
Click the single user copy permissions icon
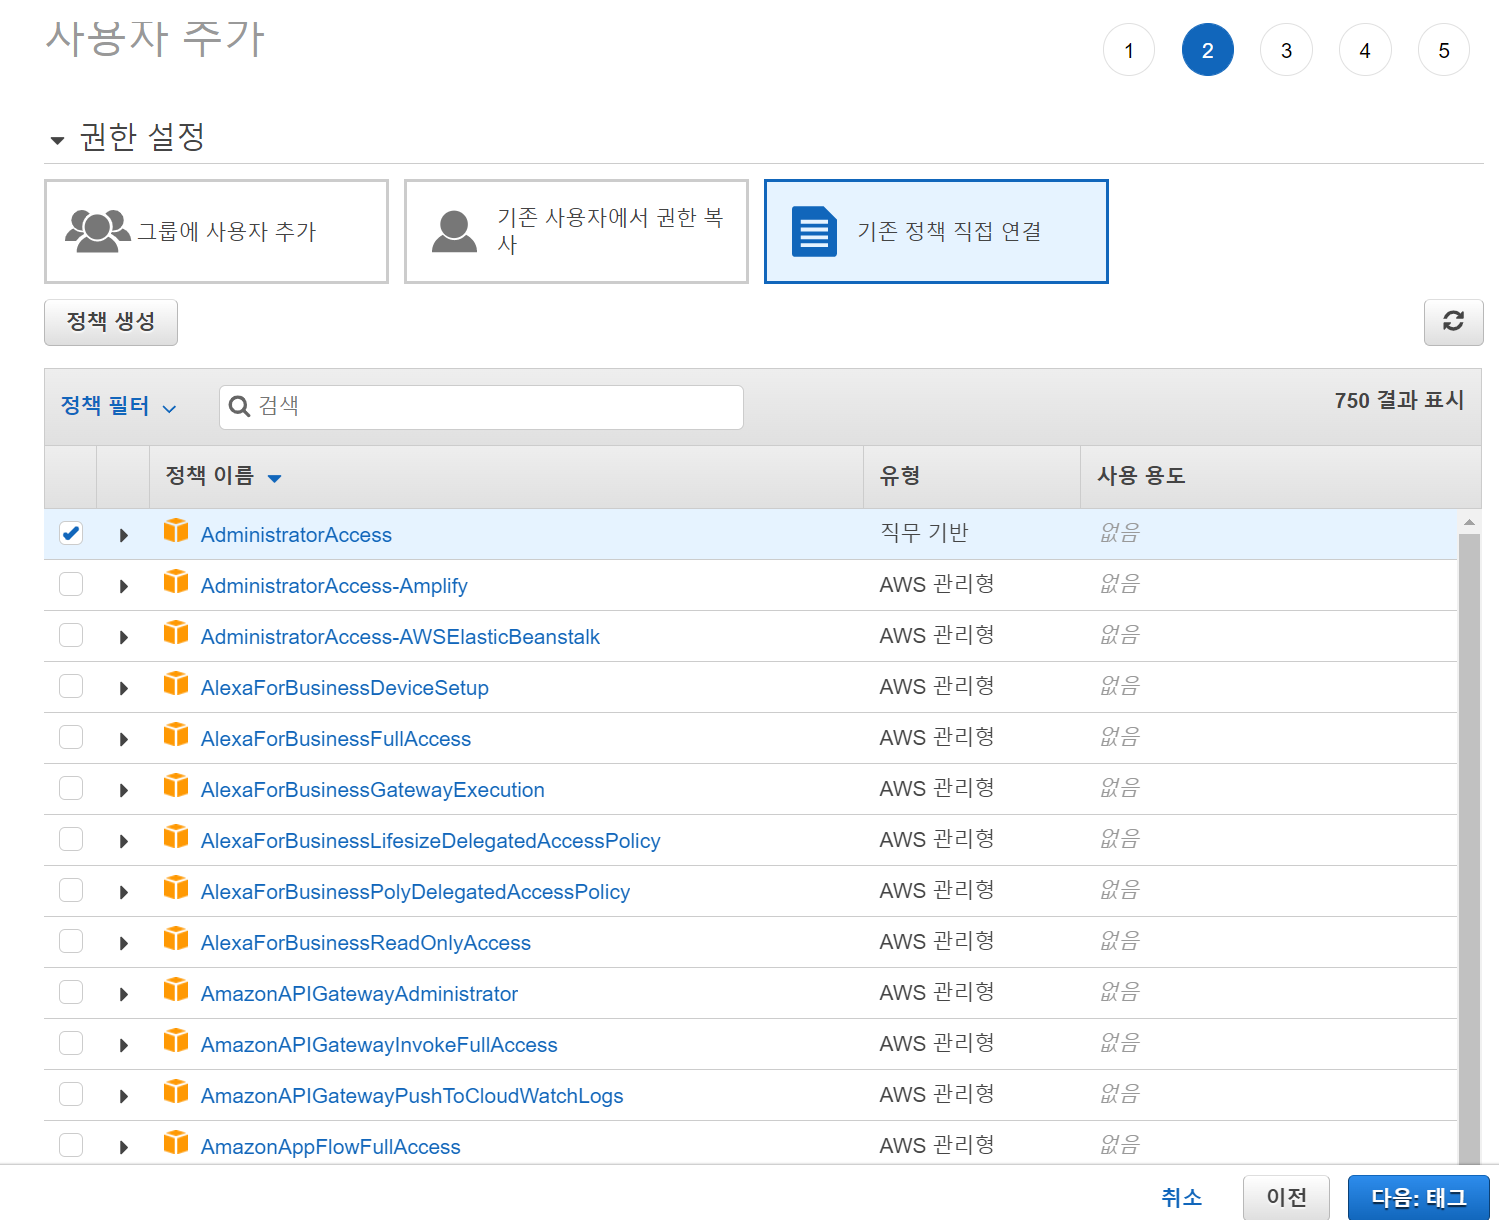pyautogui.click(x=454, y=231)
